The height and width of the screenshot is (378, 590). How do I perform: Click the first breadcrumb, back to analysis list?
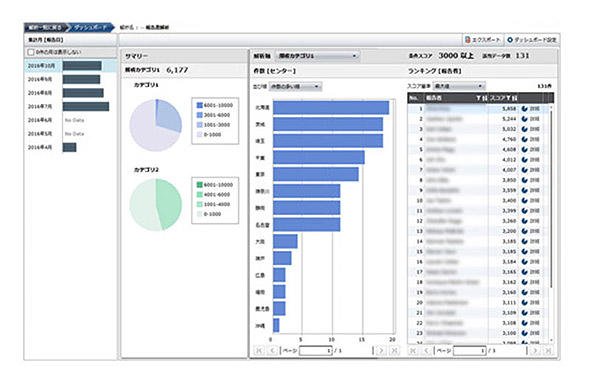[x=46, y=27]
